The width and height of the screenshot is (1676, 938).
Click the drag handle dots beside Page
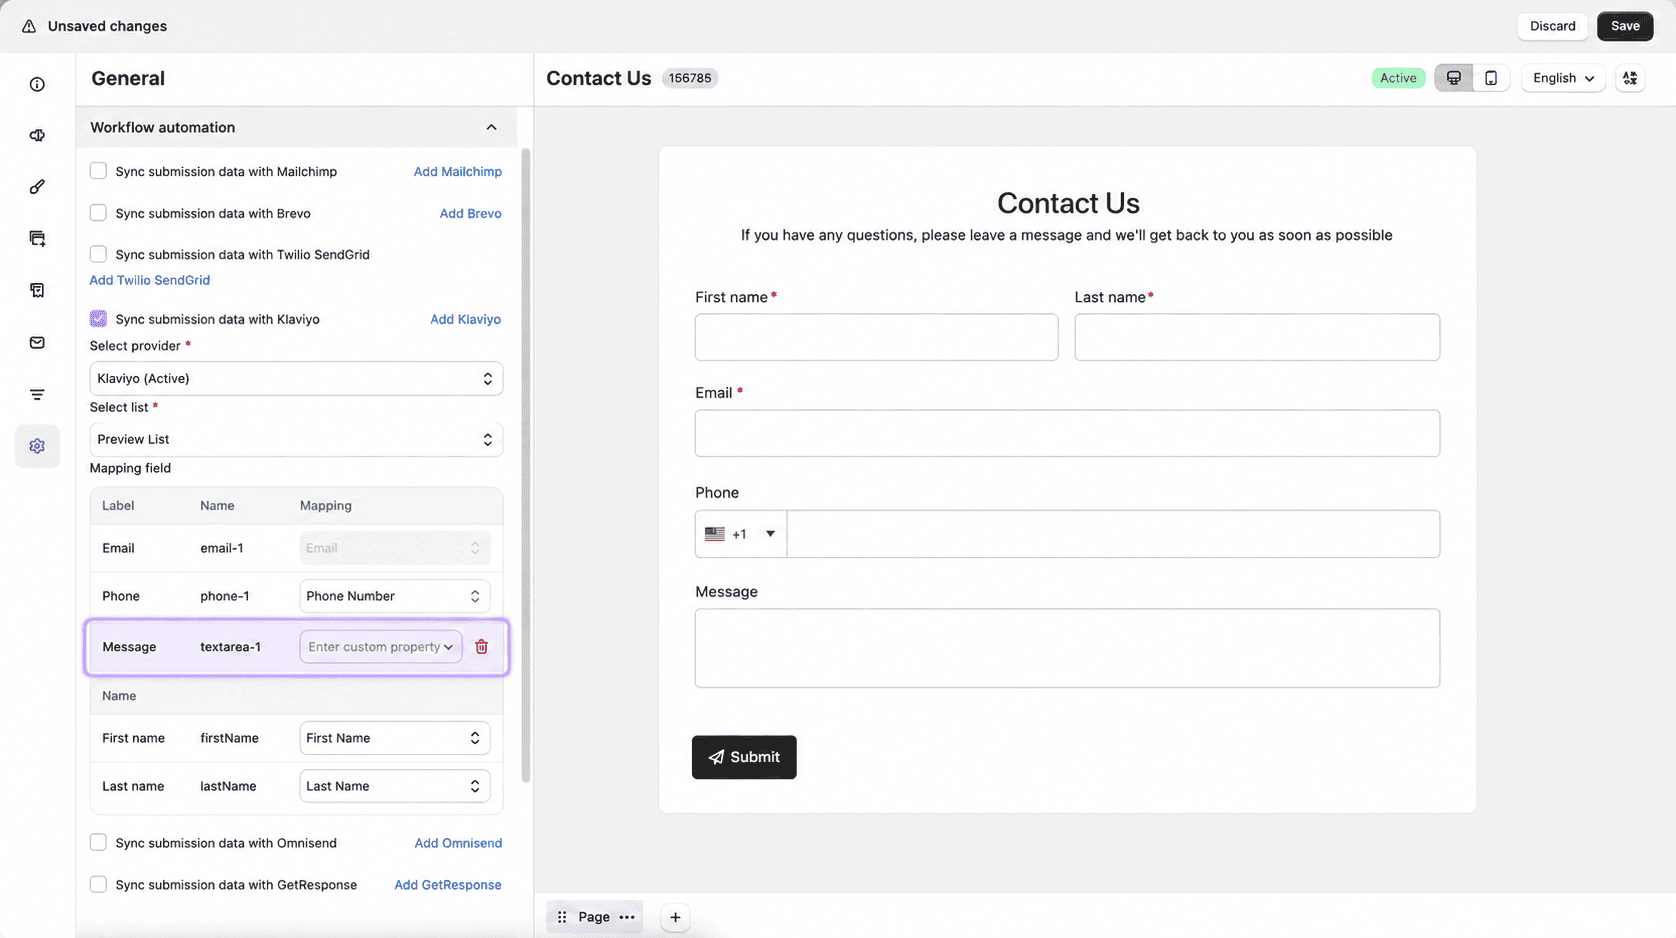[562, 917]
